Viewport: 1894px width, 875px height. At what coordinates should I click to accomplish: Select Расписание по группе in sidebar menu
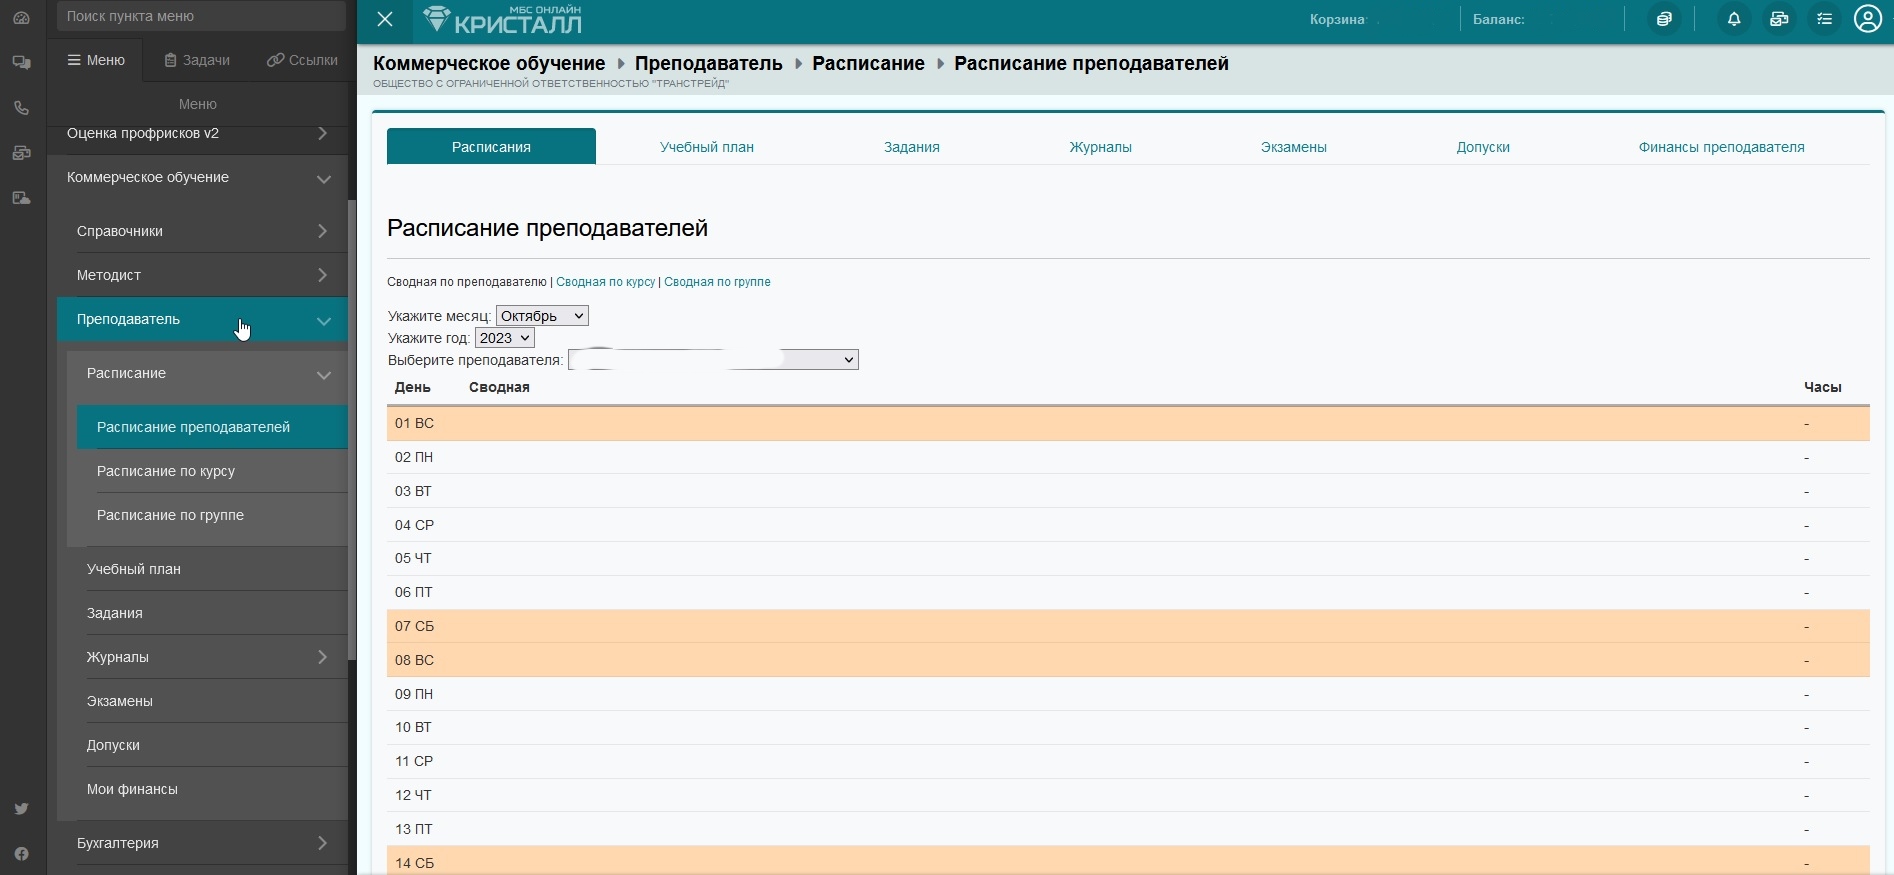170,515
